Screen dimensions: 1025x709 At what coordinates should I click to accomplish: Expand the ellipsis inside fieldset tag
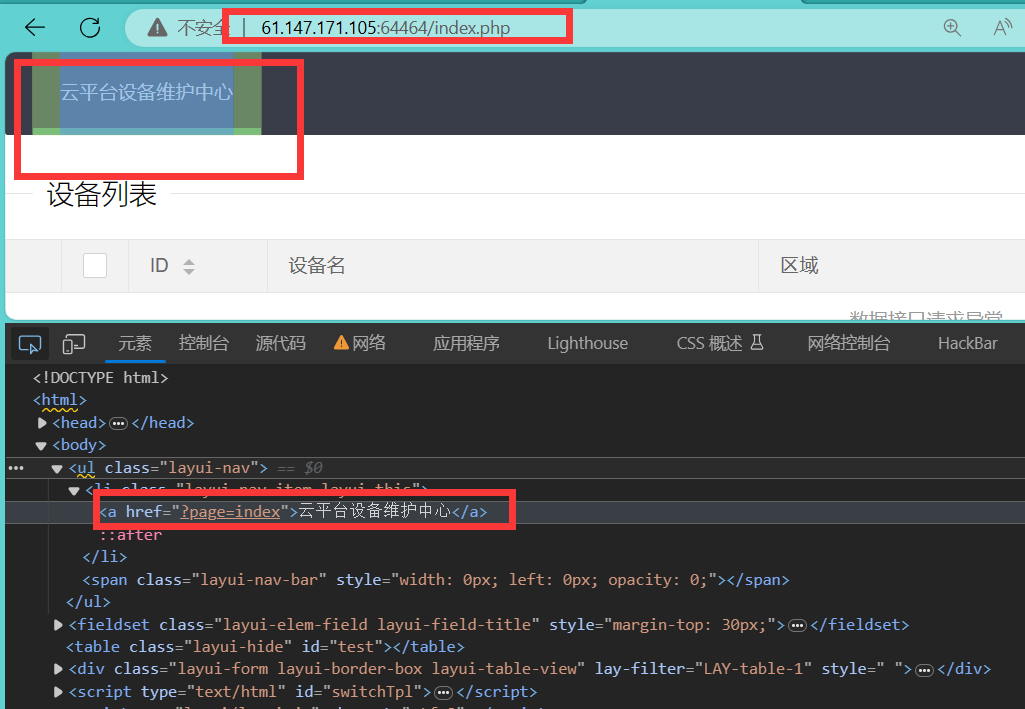click(797, 625)
